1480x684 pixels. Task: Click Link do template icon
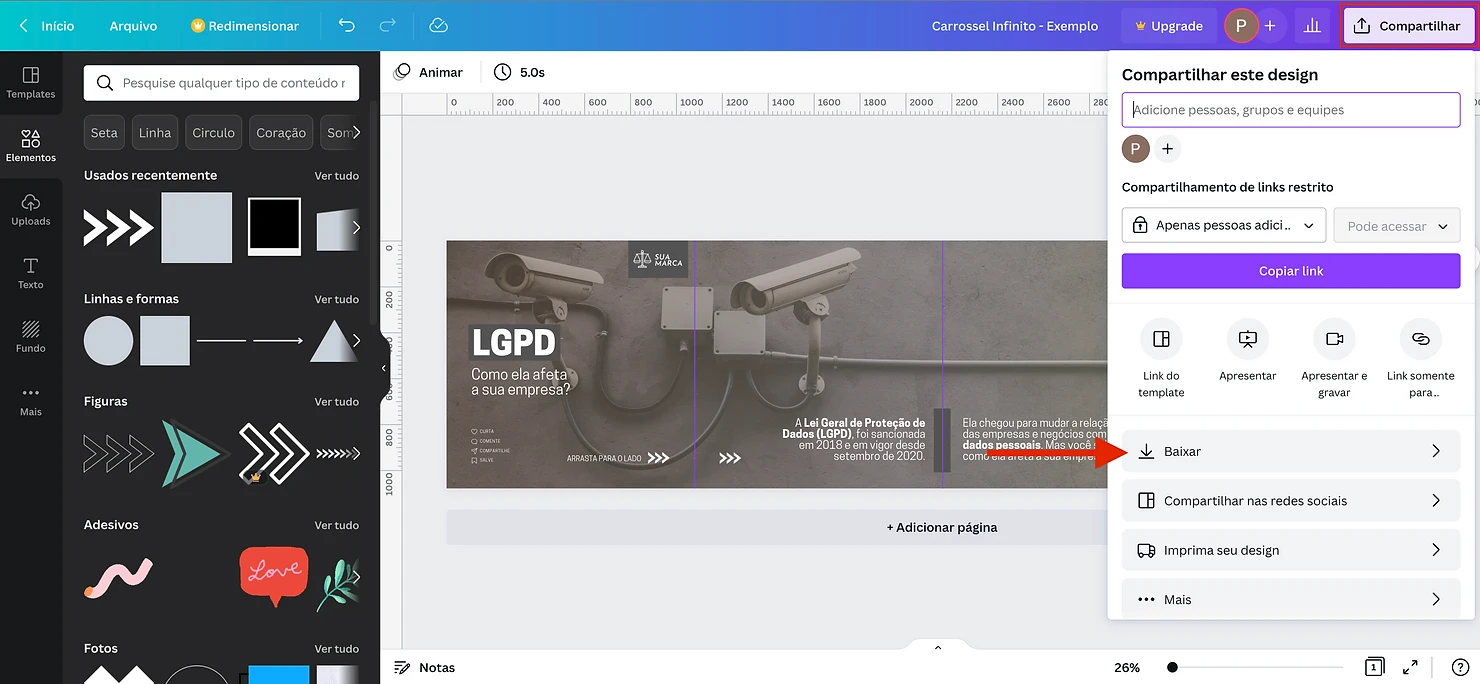coord(1161,340)
